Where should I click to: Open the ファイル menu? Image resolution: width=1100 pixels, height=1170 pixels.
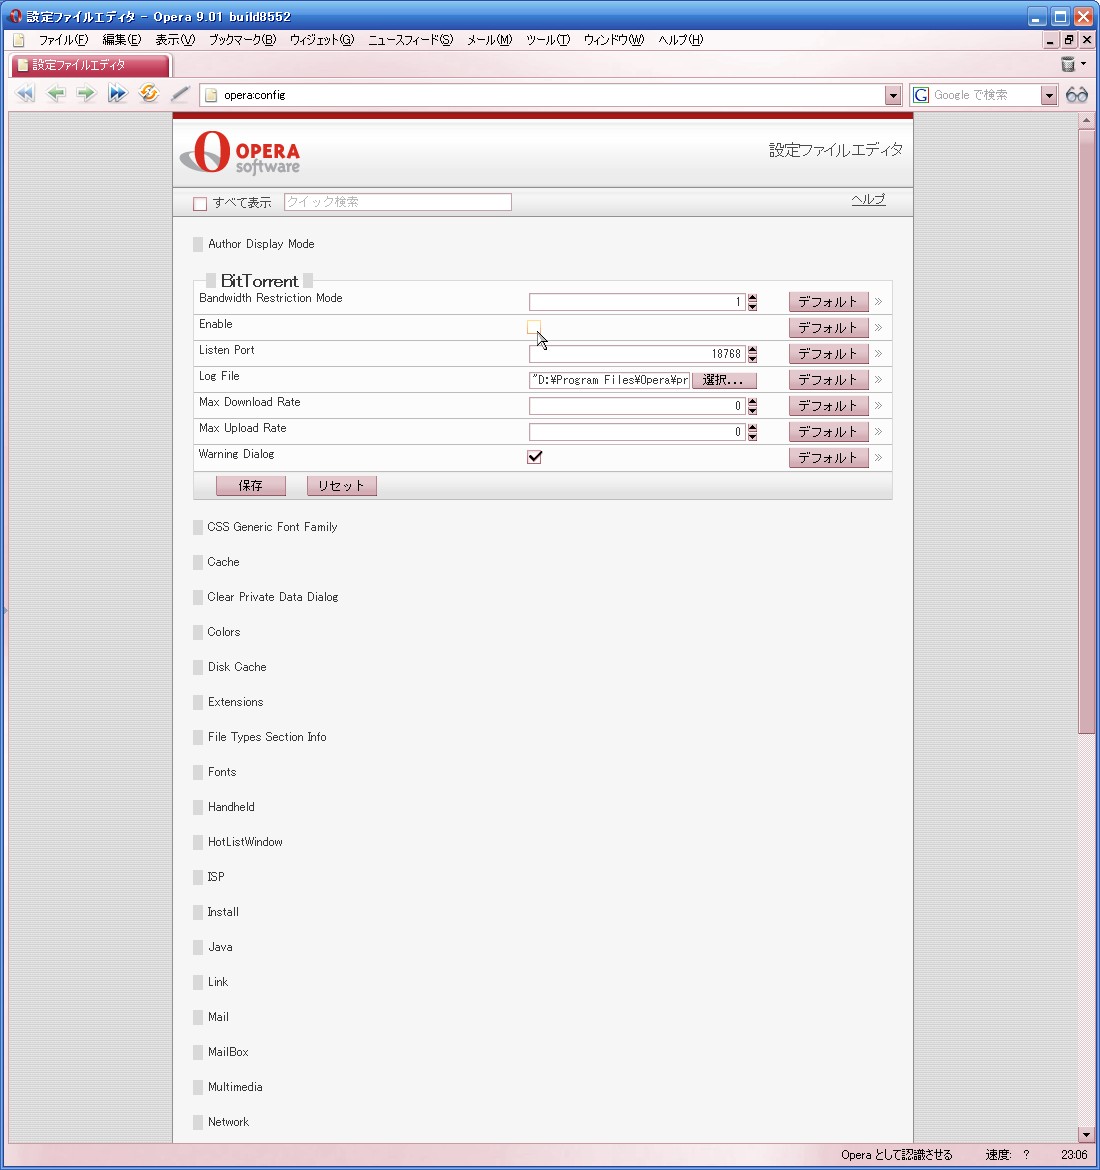[x=63, y=40]
